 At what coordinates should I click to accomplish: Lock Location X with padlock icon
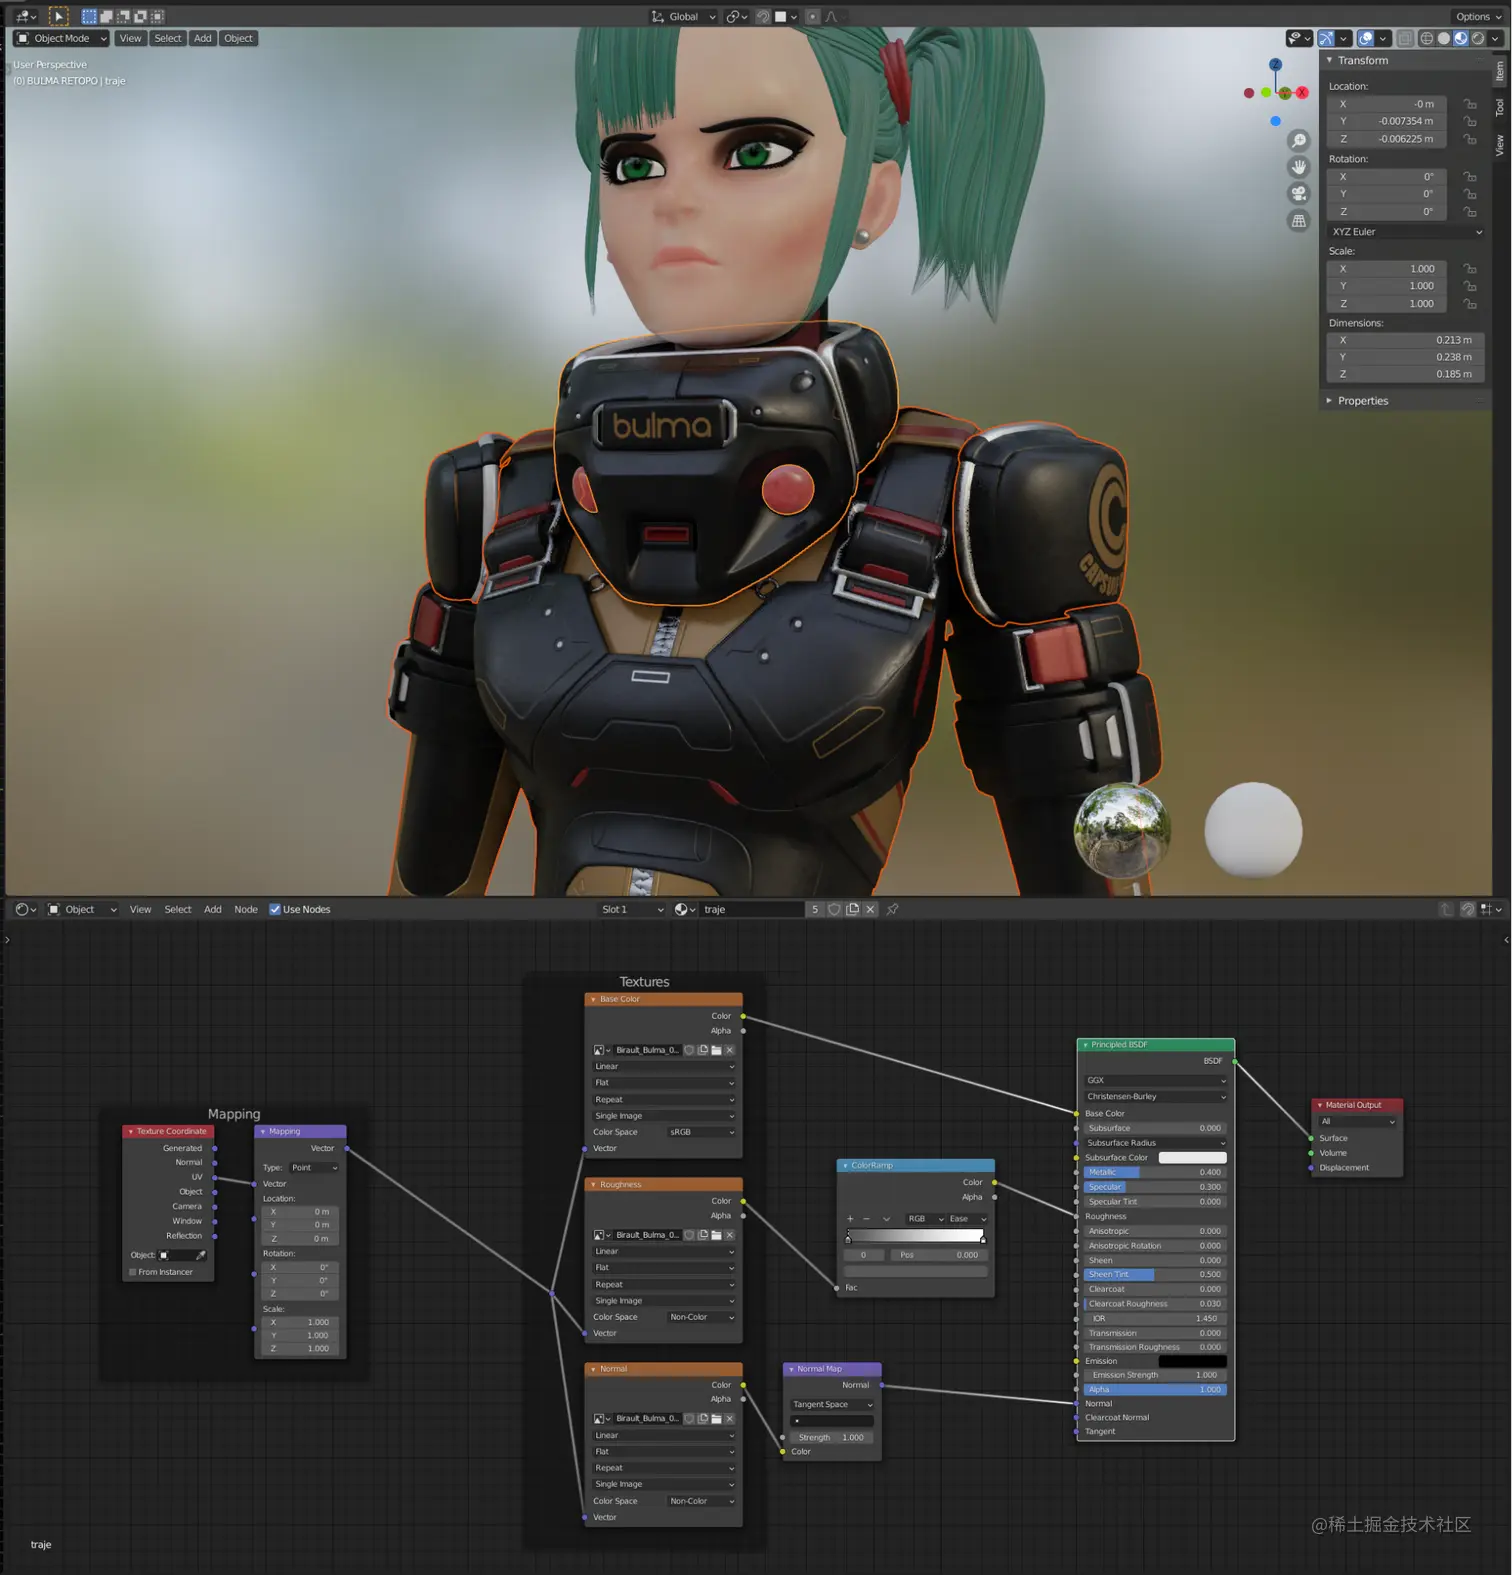1470,104
